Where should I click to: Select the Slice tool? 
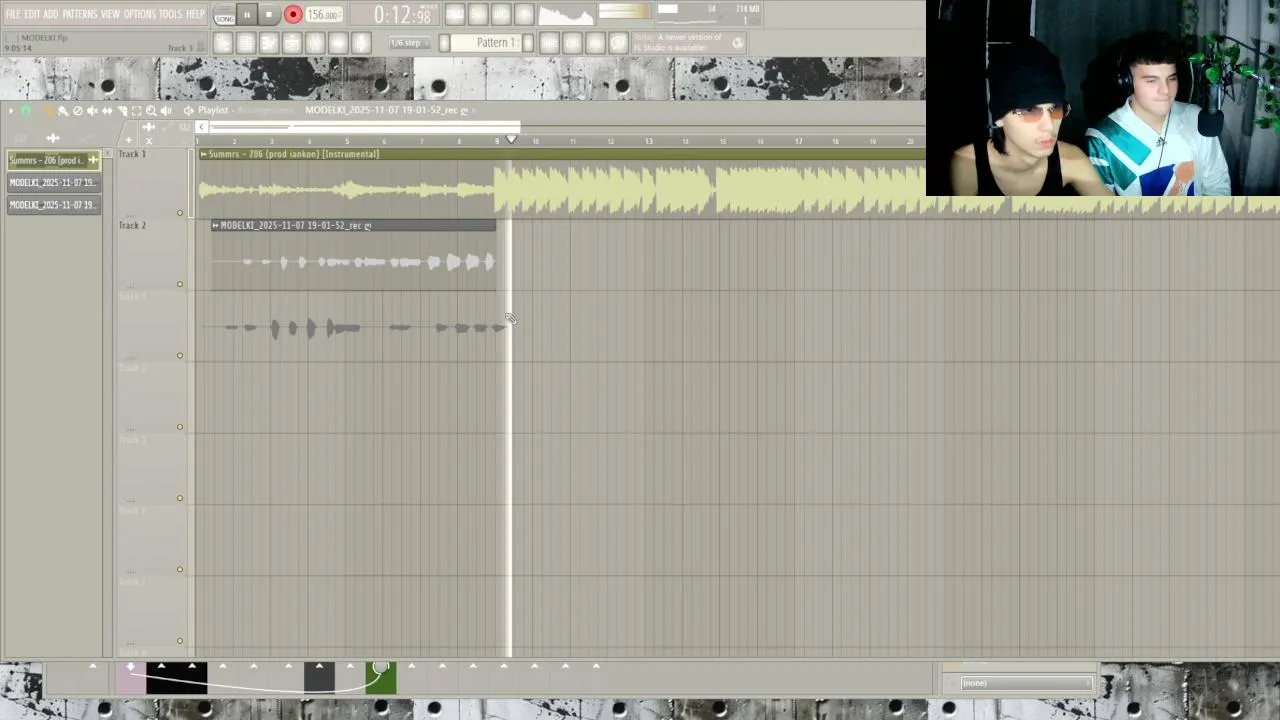pyautogui.click(x=122, y=111)
